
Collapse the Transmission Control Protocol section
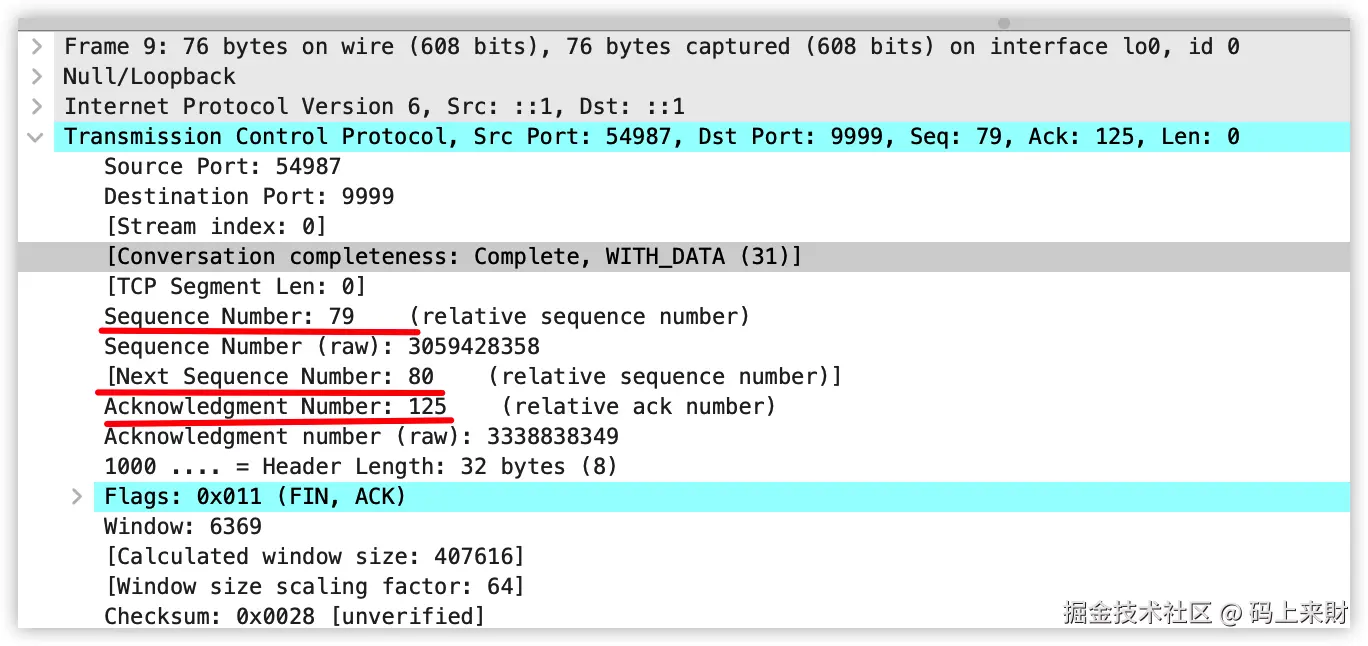point(36,137)
